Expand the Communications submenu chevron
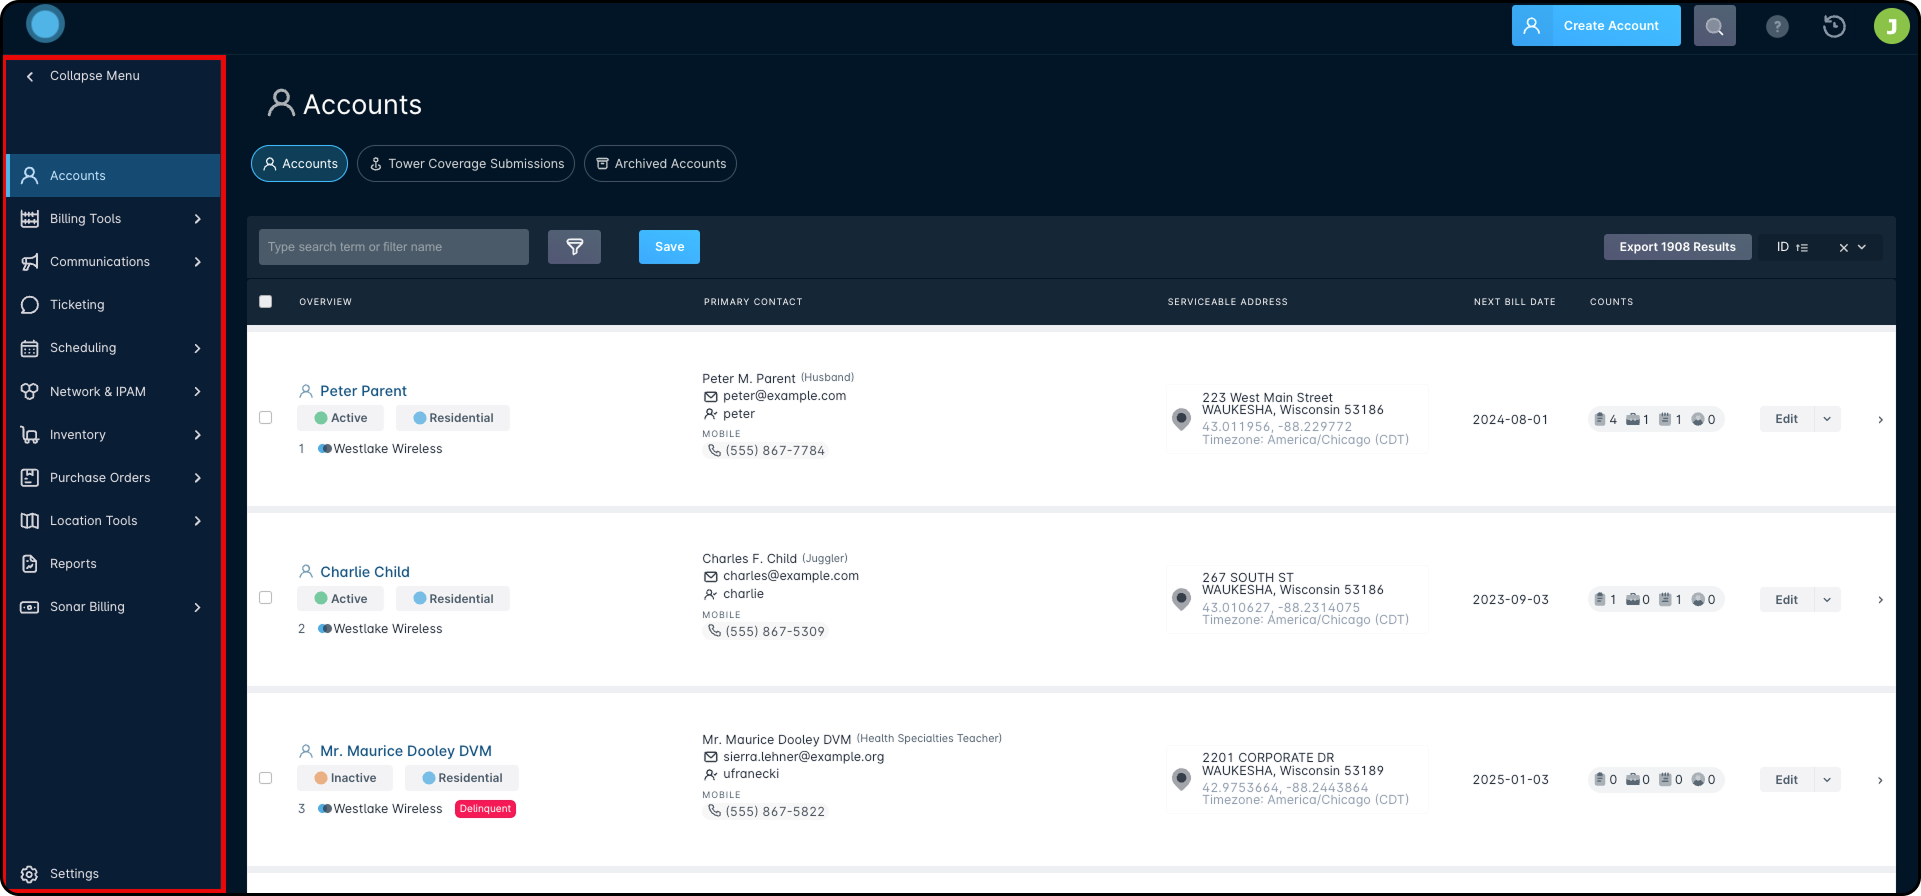Viewport: 1921px width, 896px height. [x=197, y=262]
